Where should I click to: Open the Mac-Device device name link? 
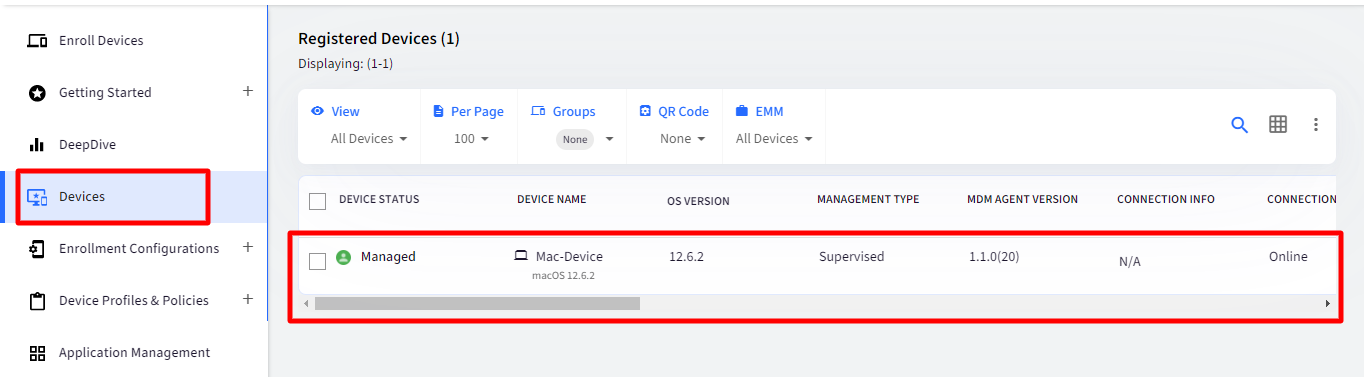(x=569, y=257)
